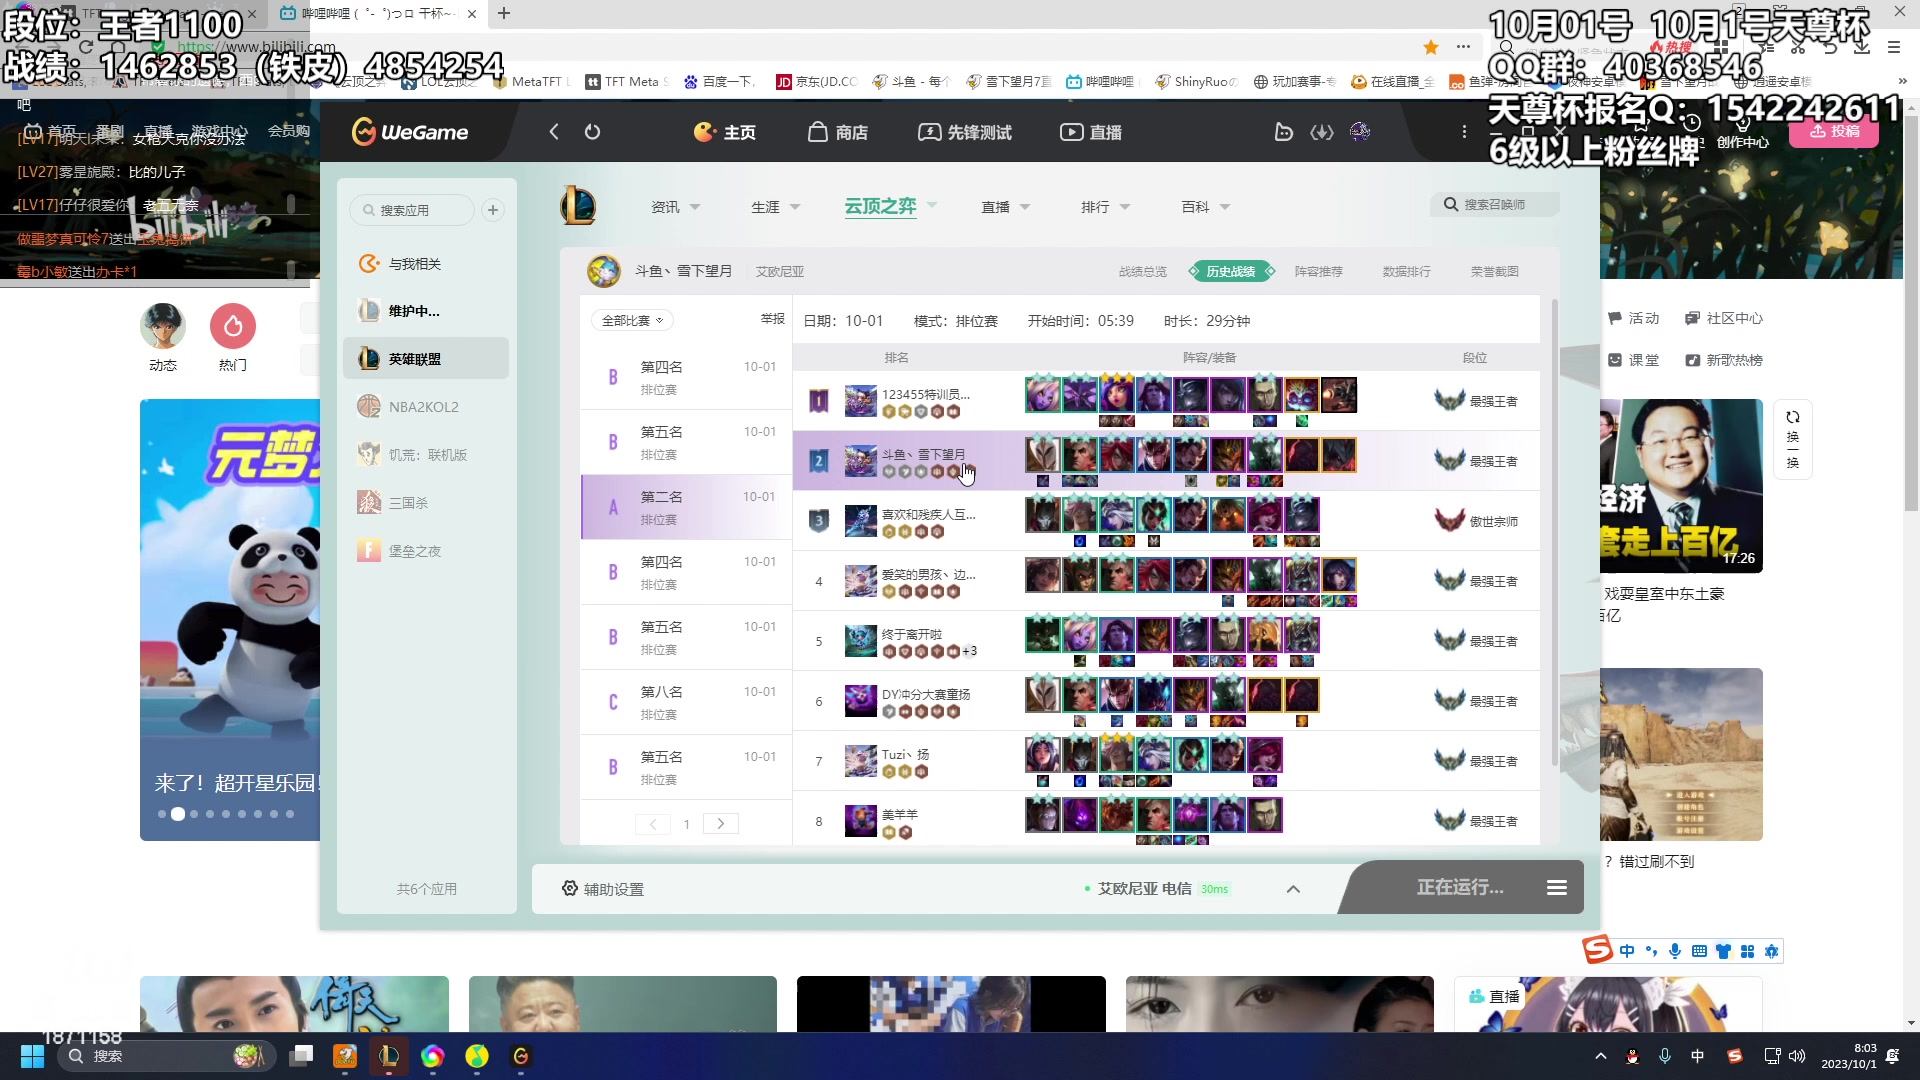Go back with WeGame back arrow
The width and height of the screenshot is (1920, 1080).
tap(554, 132)
